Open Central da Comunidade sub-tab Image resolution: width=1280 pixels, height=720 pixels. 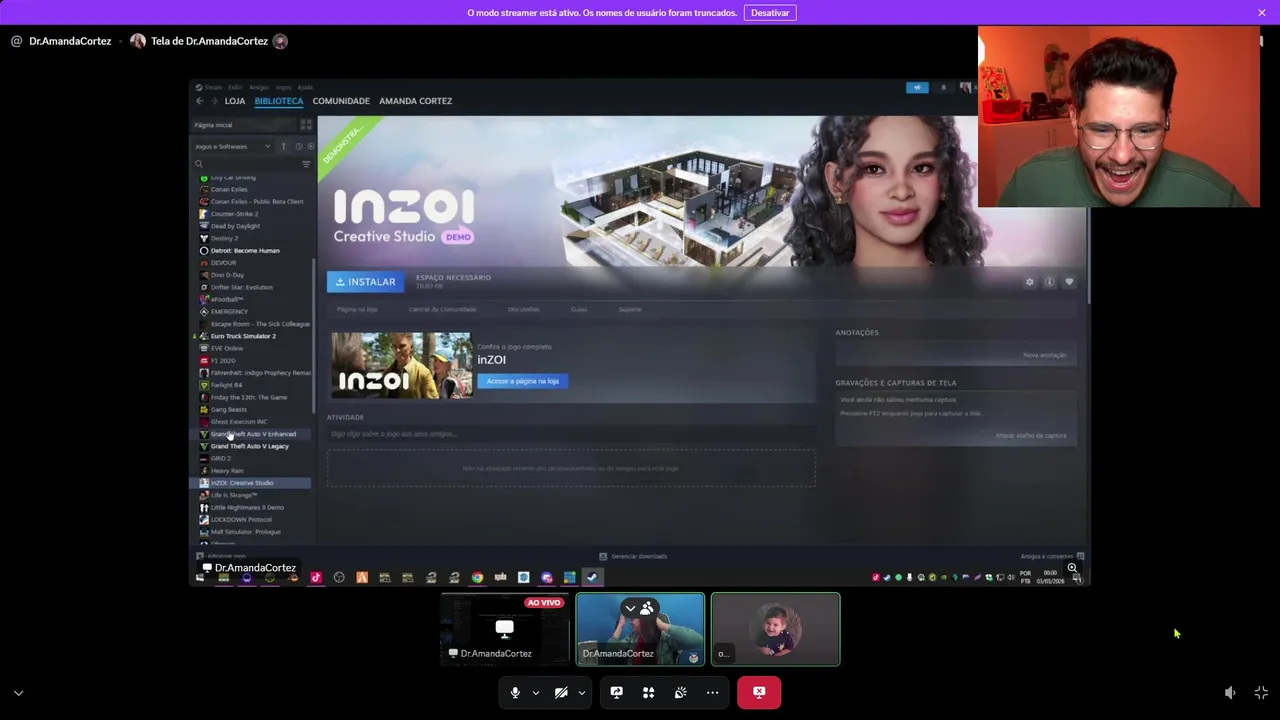tap(442, 310)
